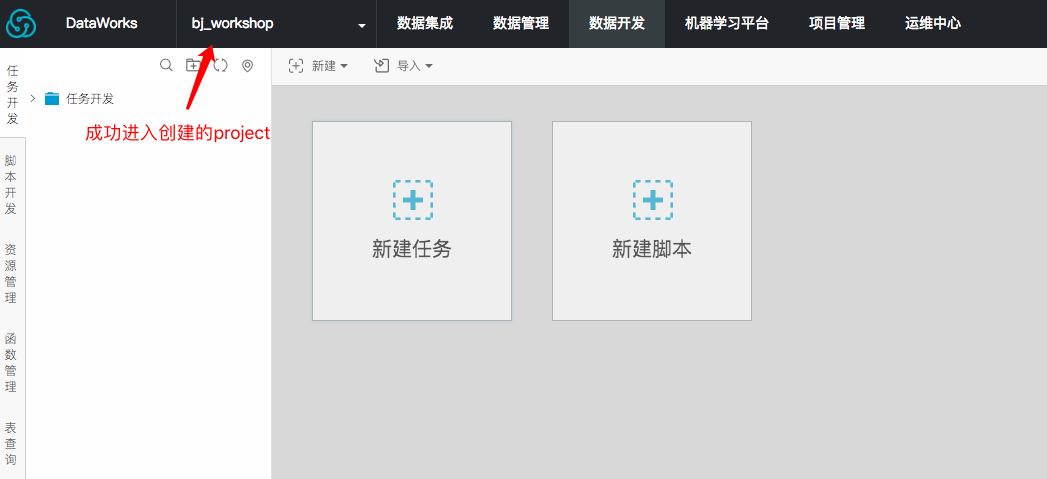Click the new folder icon in sidebar

pos(193,65)
